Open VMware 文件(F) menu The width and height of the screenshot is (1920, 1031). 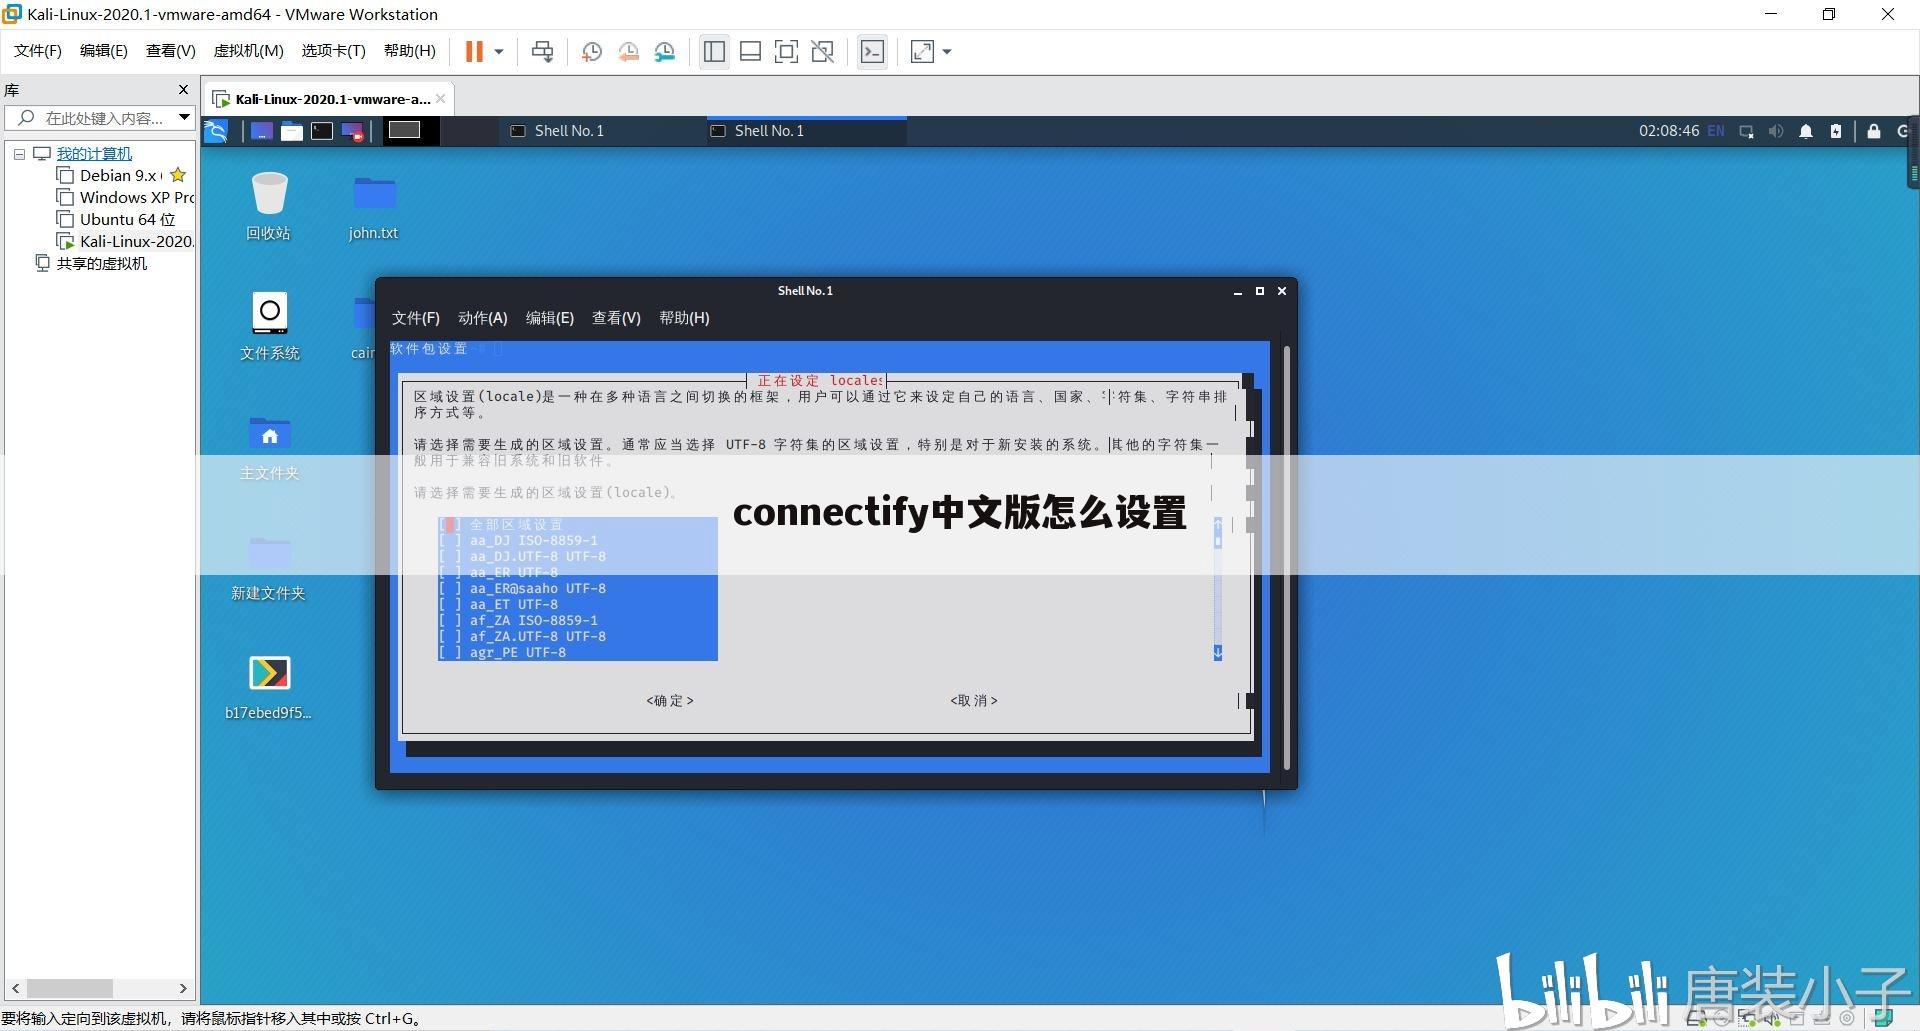(x=38, y=51)
